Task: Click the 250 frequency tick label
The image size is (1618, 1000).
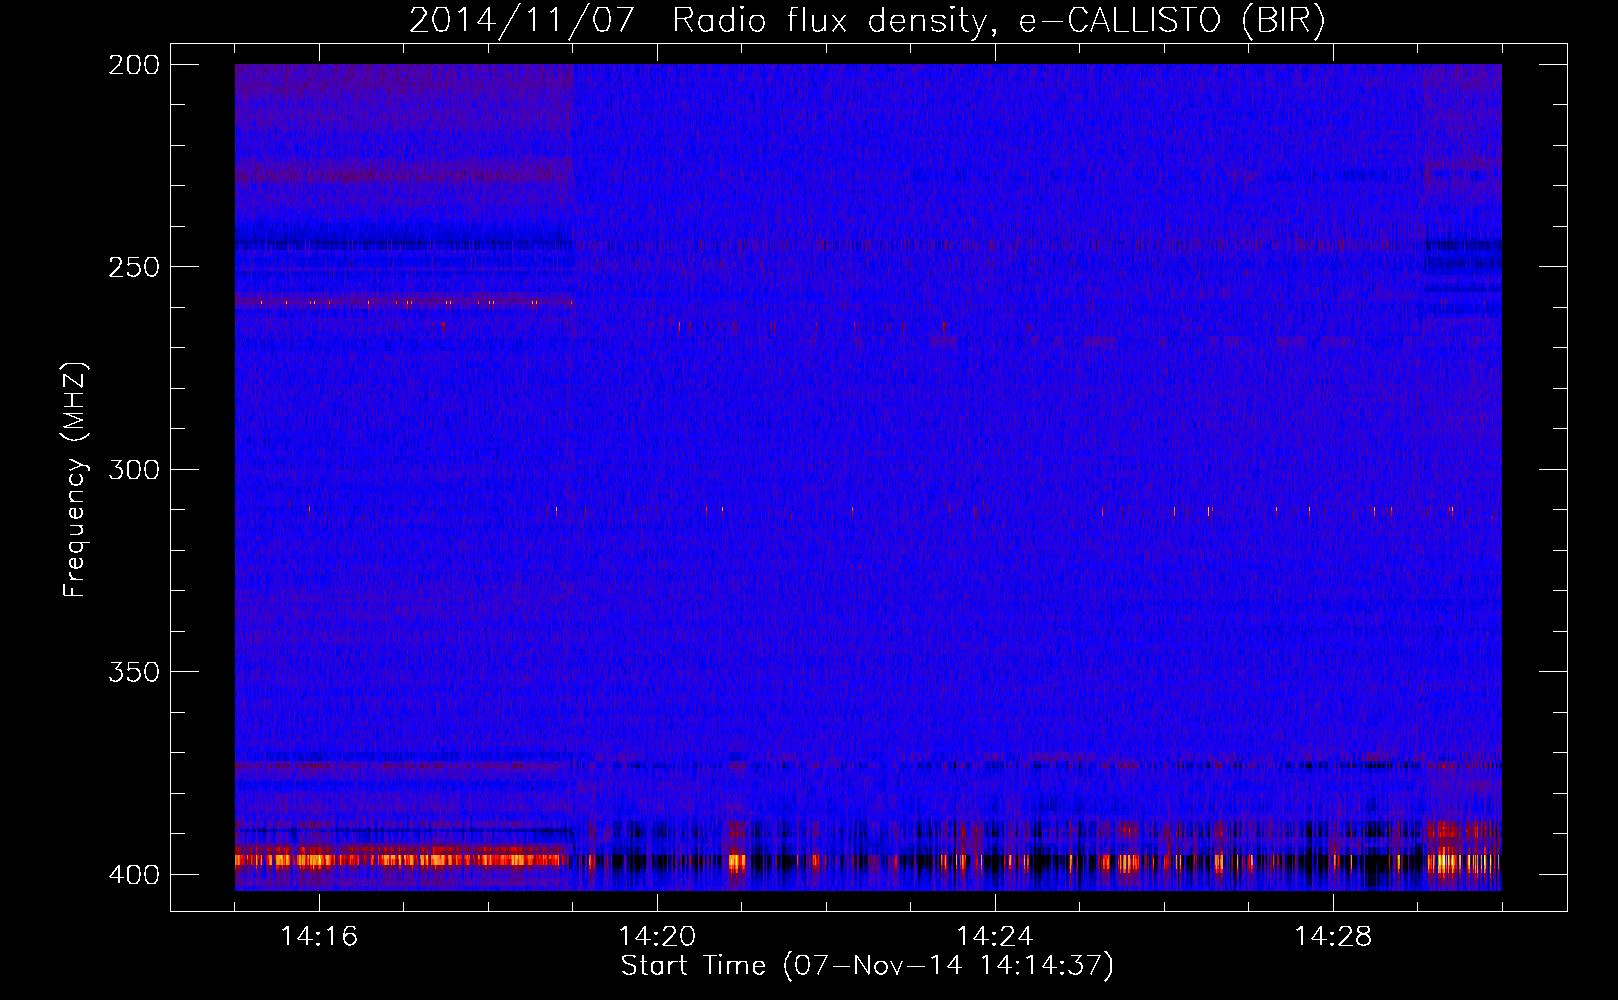Action: click(134, 267)
